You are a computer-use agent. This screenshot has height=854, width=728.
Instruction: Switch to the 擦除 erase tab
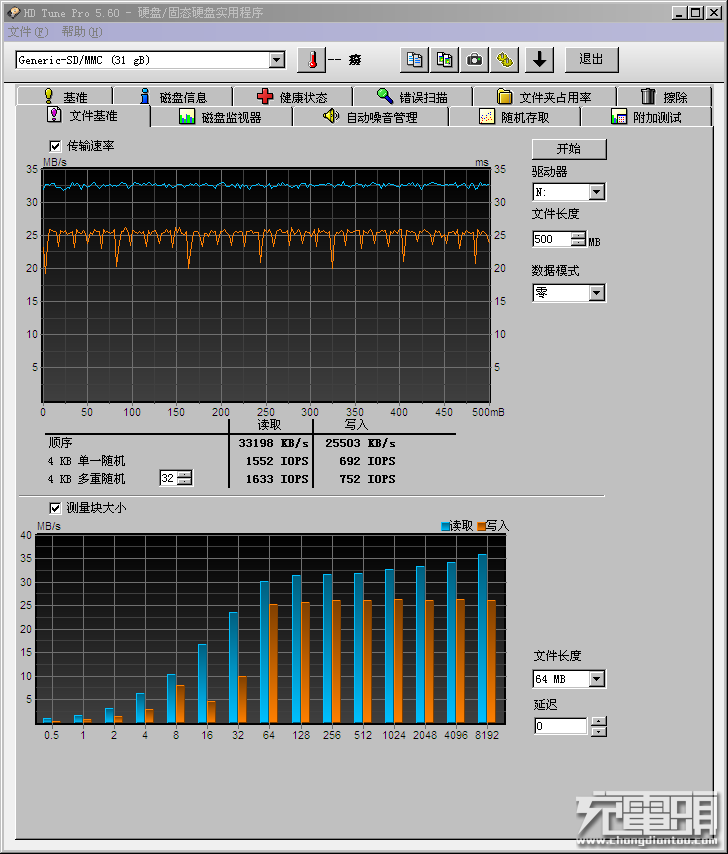(664, 97)
